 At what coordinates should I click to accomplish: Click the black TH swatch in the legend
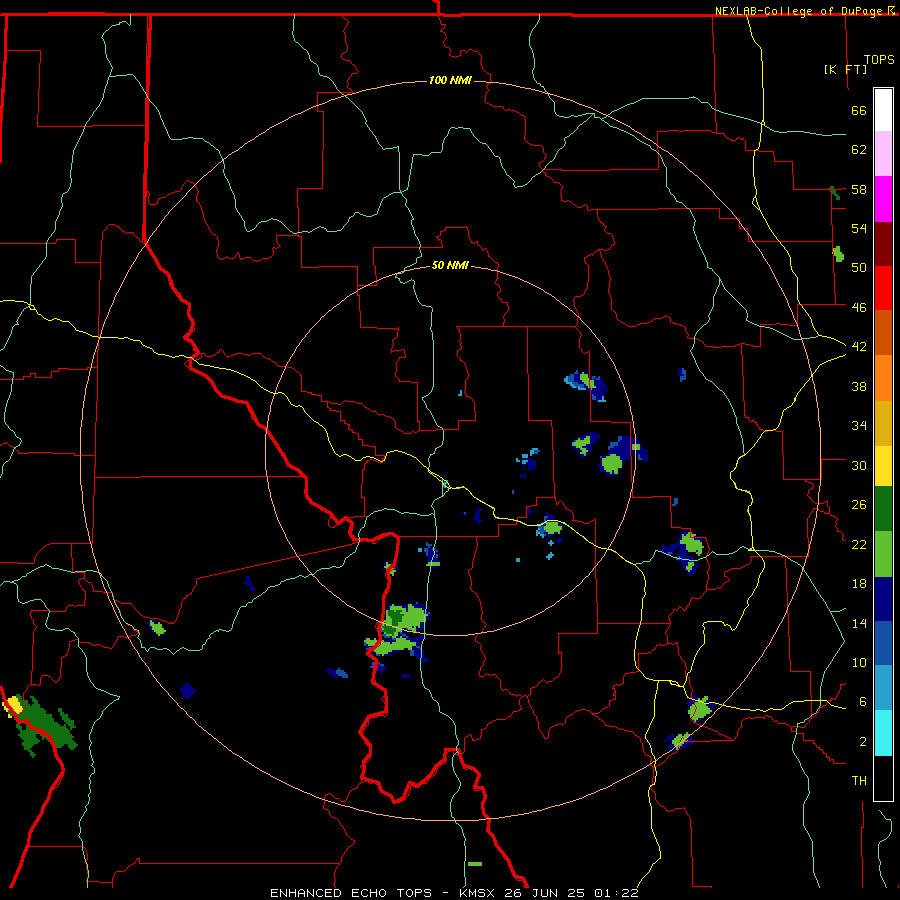click(883, 778)
